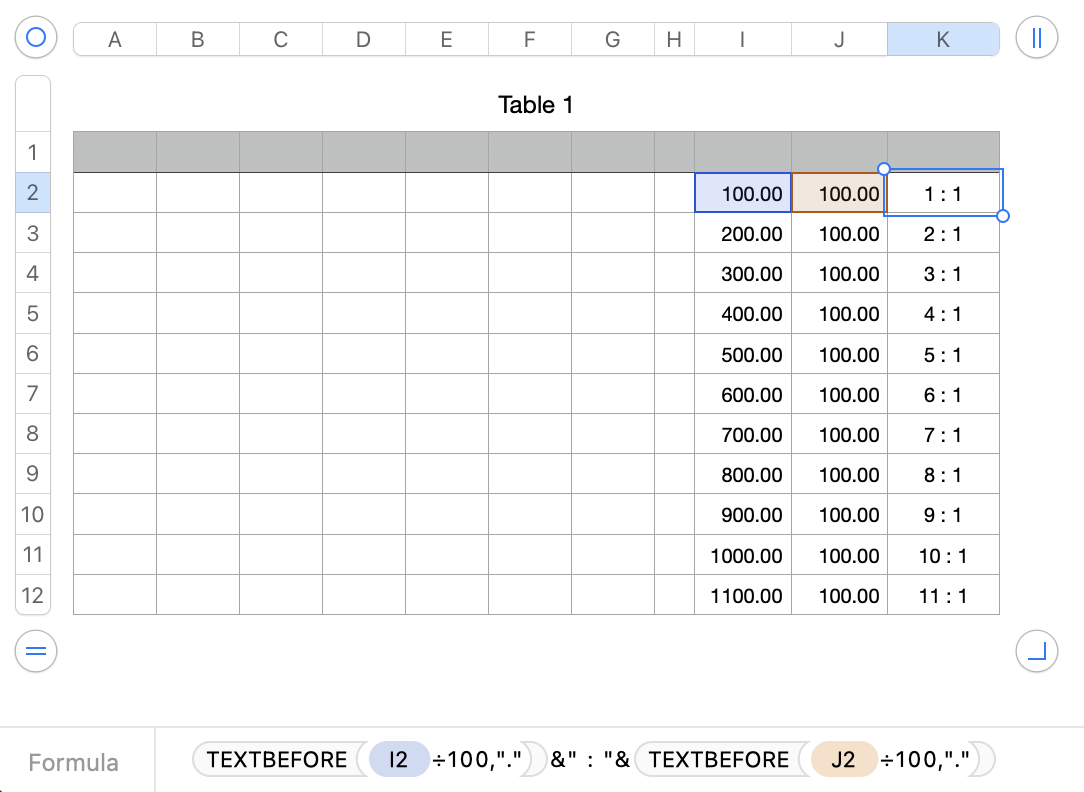
Task: Click the add-column handle at top right
Action: 1036,37
